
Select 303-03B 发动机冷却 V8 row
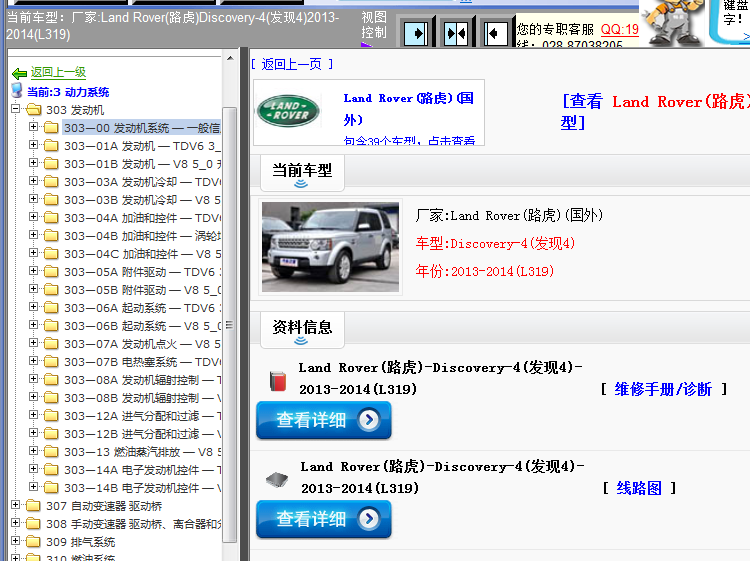point(142,200)
